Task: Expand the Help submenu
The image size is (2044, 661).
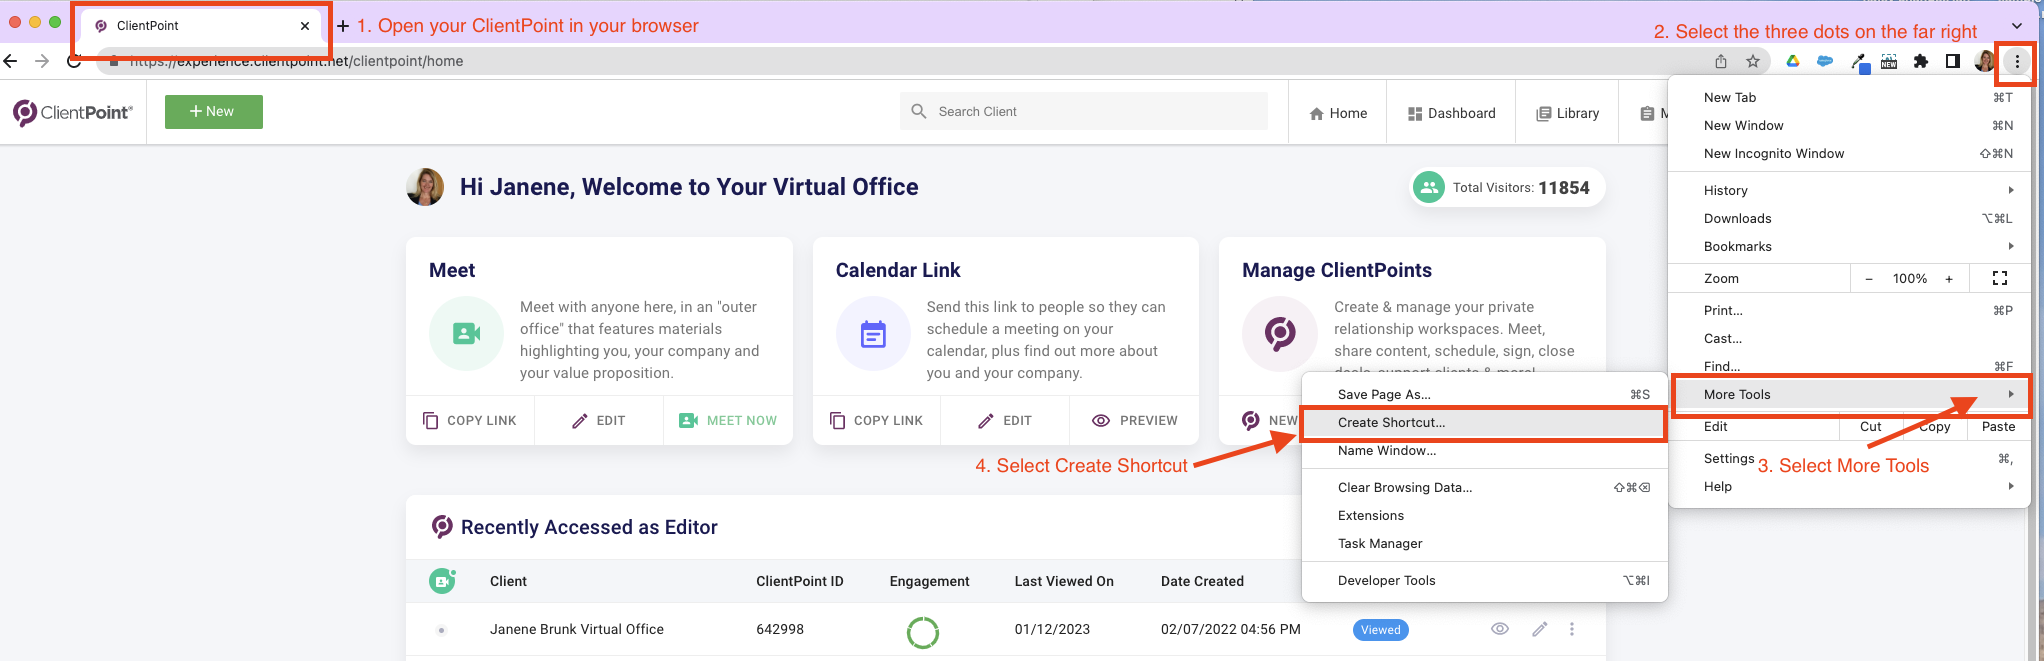Action: pos(1850,486)
